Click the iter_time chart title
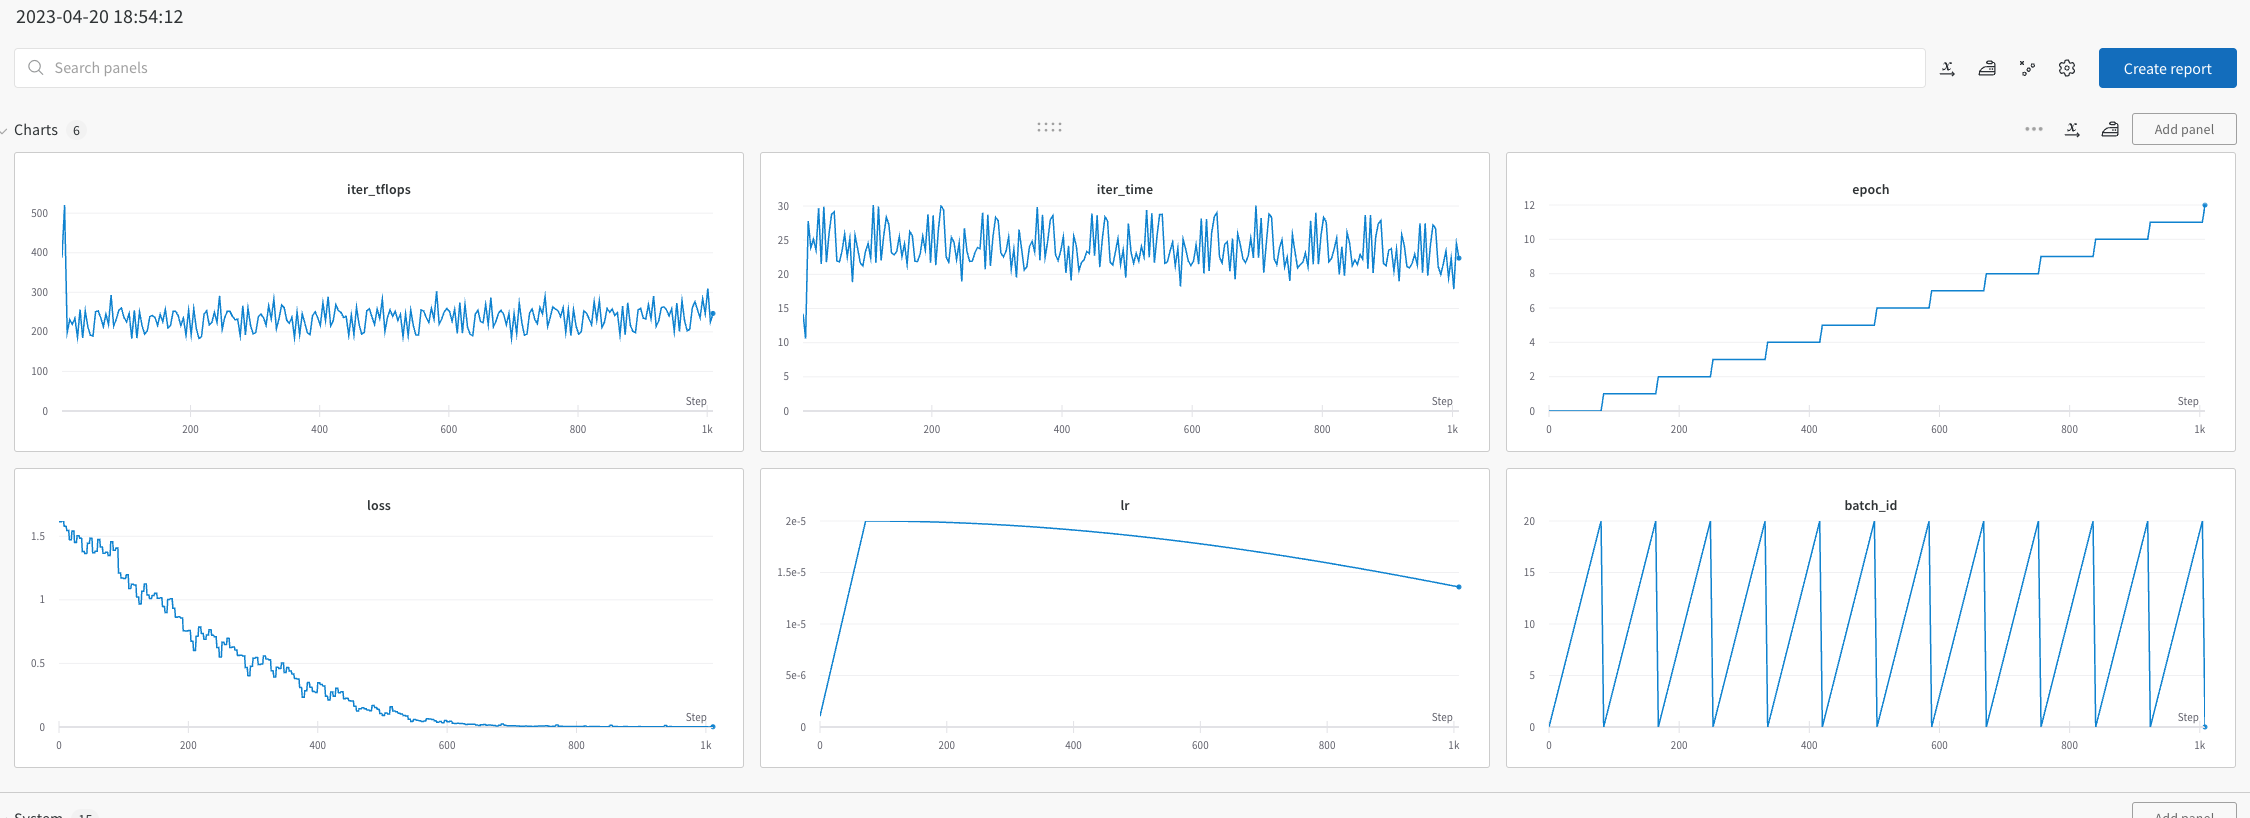 coord(1124,189)
